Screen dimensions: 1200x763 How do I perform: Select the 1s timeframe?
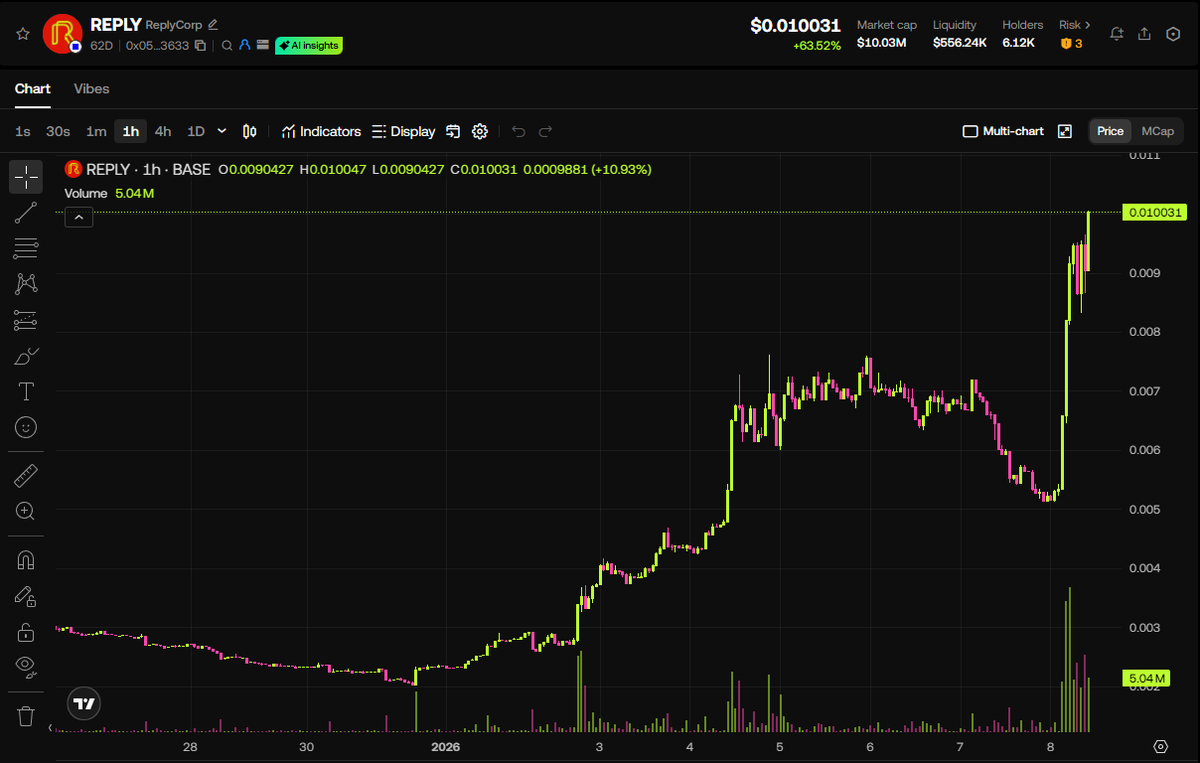(x=22, y=131)
